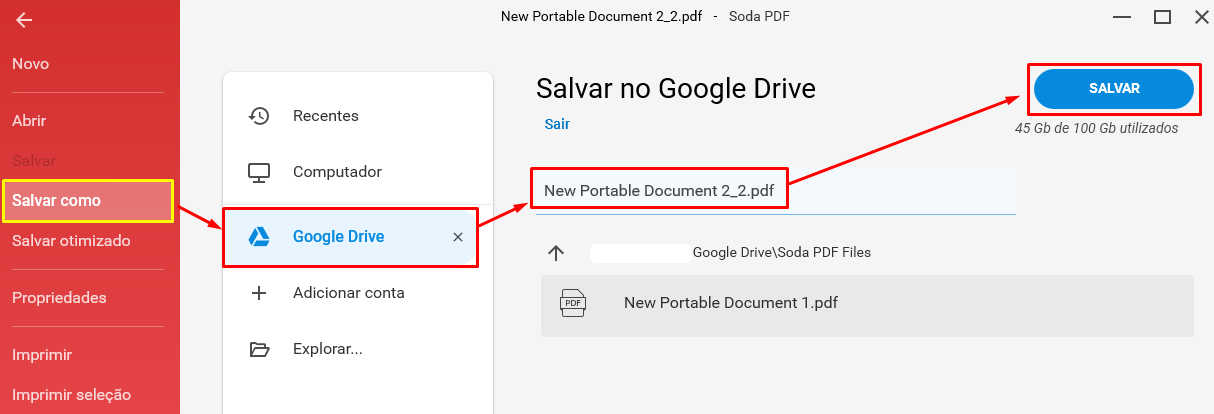Select the Computador monitor icon
The image size is (1214, 414).
pyautogui.click(x=259, y=172)
